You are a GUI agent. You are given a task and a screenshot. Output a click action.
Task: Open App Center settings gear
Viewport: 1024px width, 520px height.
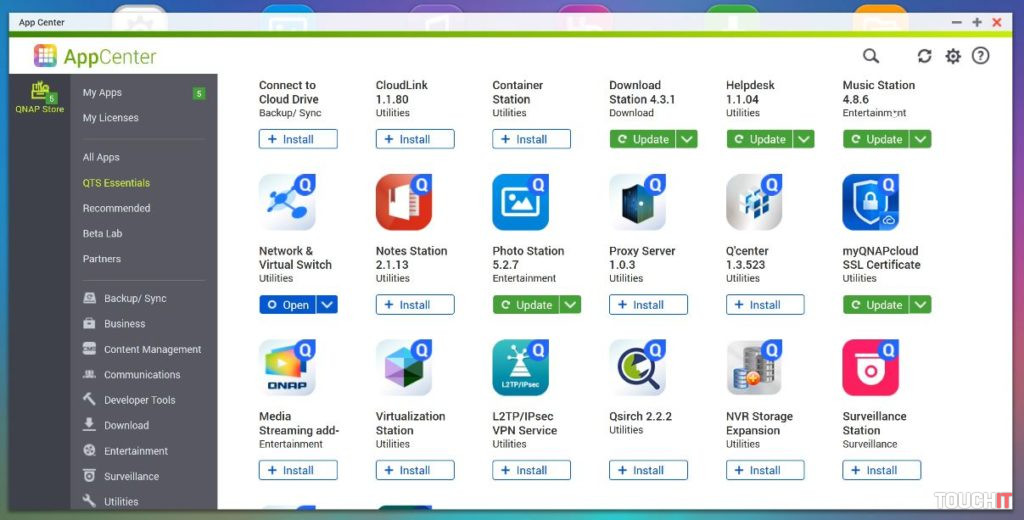pyautogui.click(x=953, y=56)
